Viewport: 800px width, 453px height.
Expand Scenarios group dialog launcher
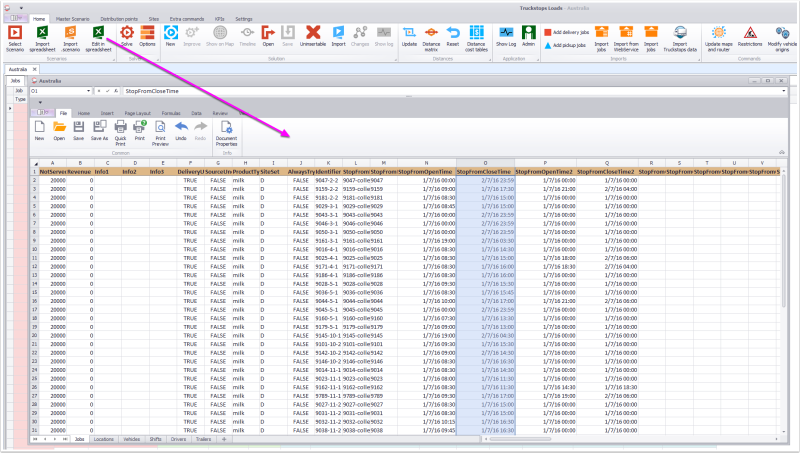coord(114,60)
